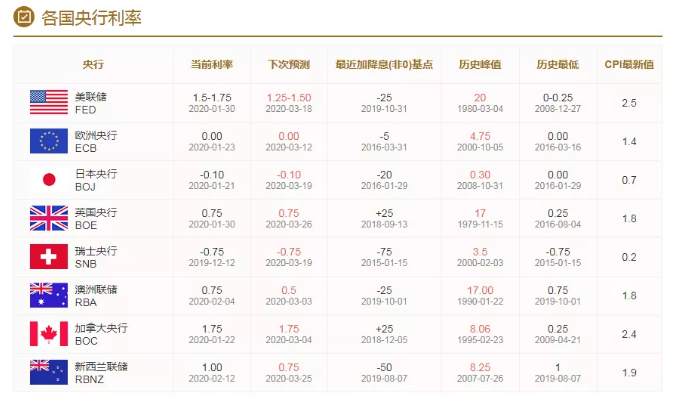Click BOJ recent change -20

click(384, 175)
